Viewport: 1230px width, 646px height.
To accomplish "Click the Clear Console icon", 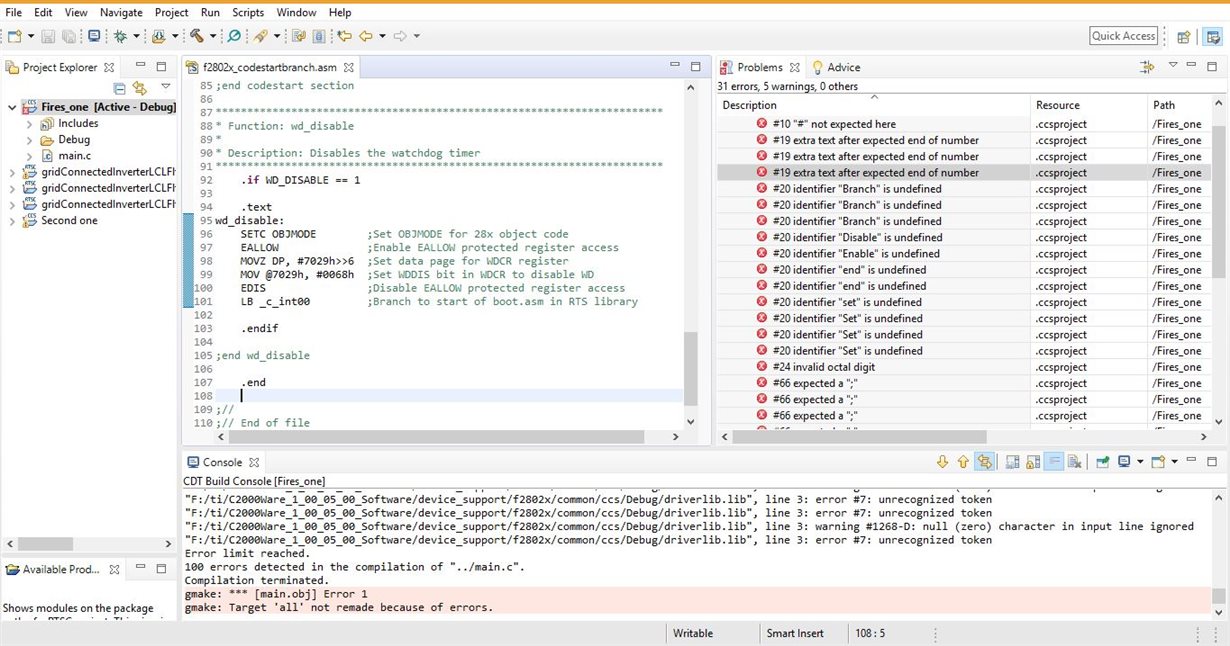I will tap(1074, 462).
